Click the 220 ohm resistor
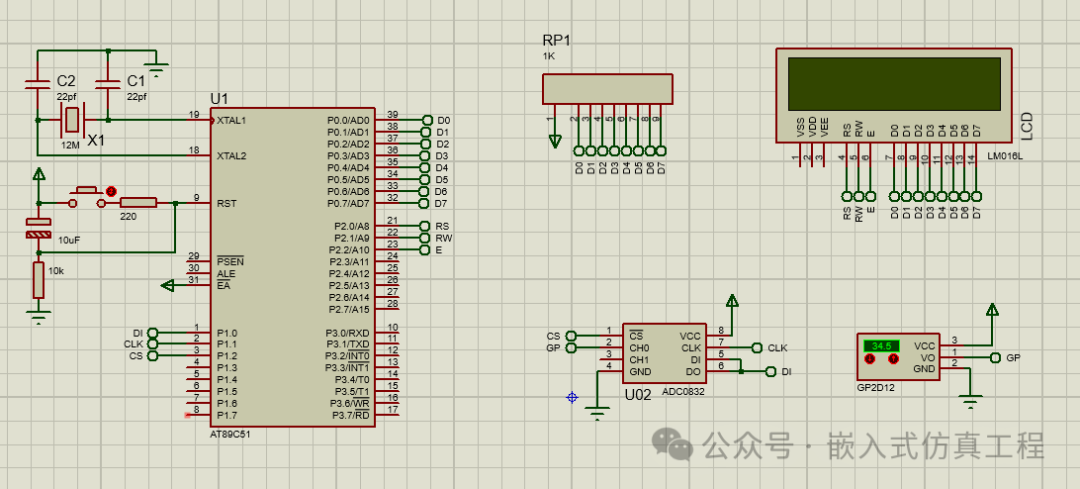The image size is (1080, 489). [138, 203]
